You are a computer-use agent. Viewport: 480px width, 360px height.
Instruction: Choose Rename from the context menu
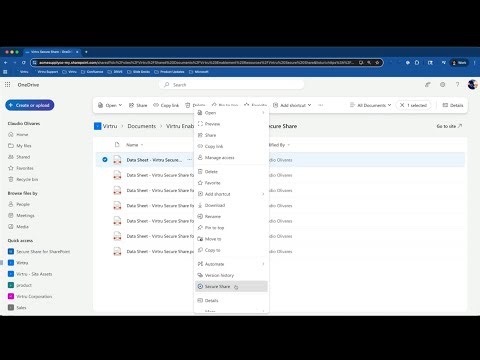[x=231, y=216]
